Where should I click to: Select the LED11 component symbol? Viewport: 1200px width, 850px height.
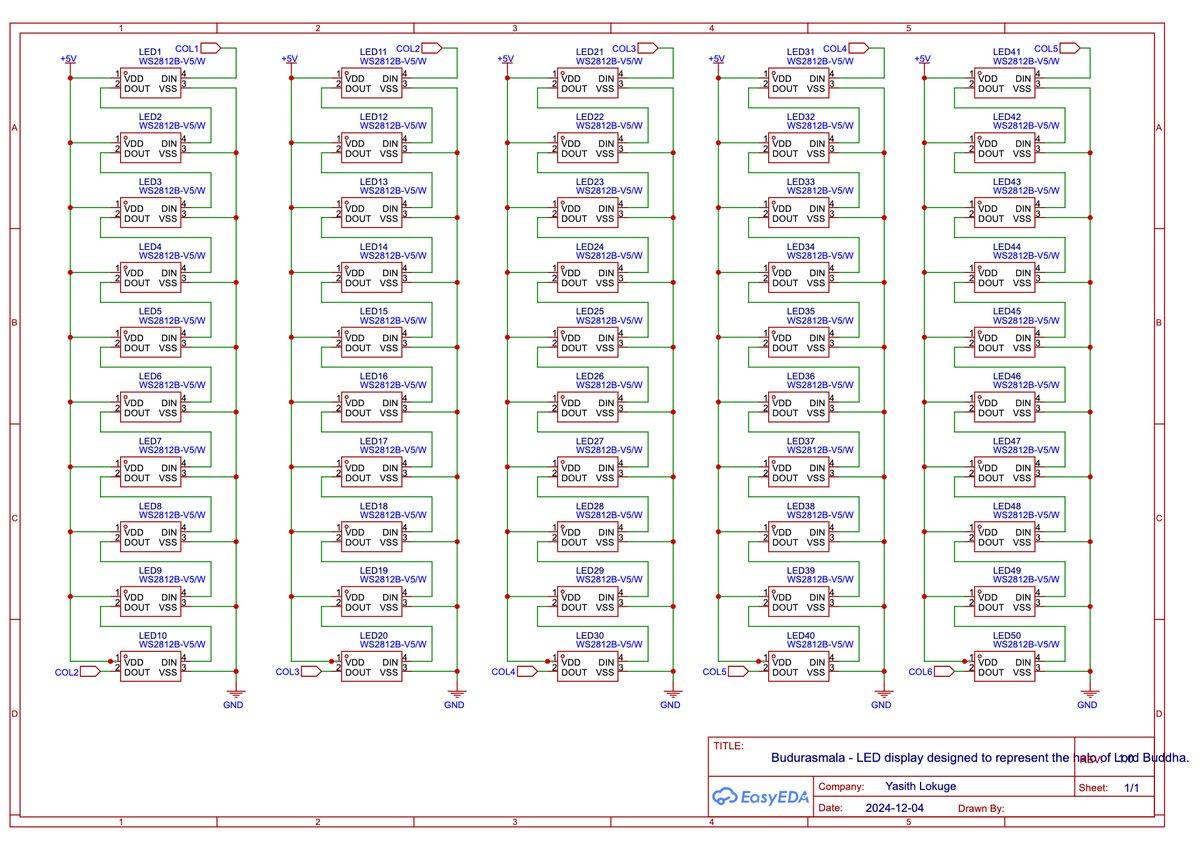click(x=372, y=82)
